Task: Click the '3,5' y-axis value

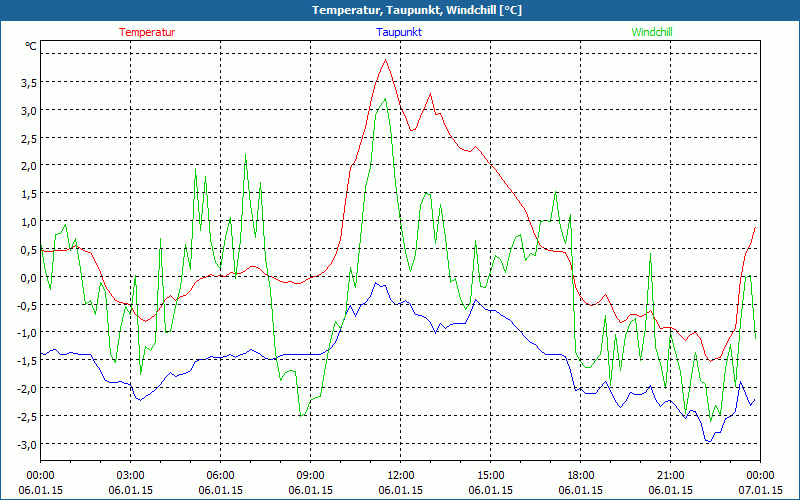Action: pos(28,83)
